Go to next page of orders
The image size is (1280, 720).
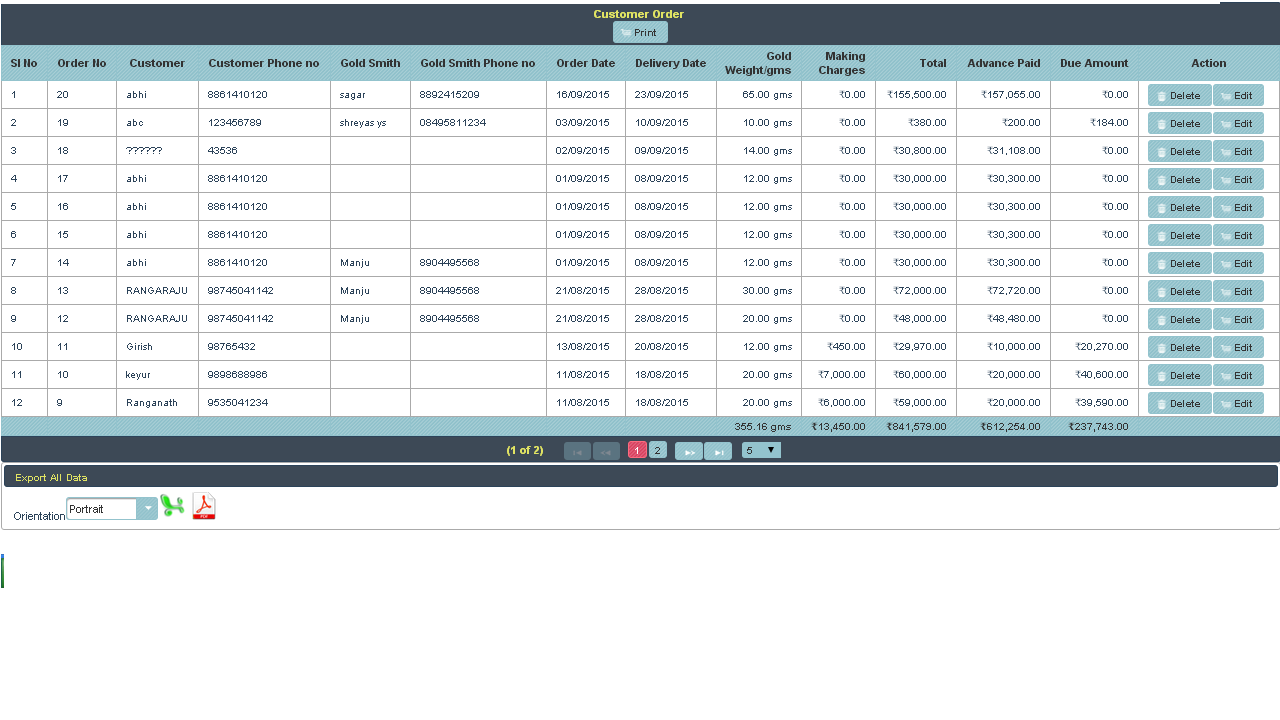click(x=688, y=451)
